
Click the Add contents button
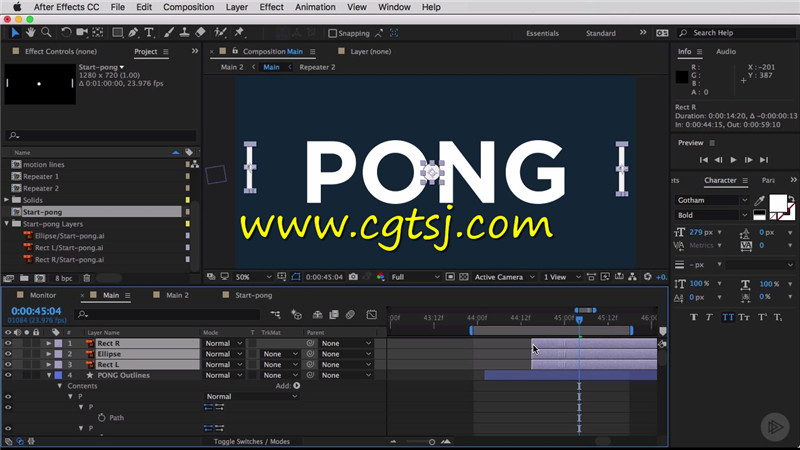[297, 386]
